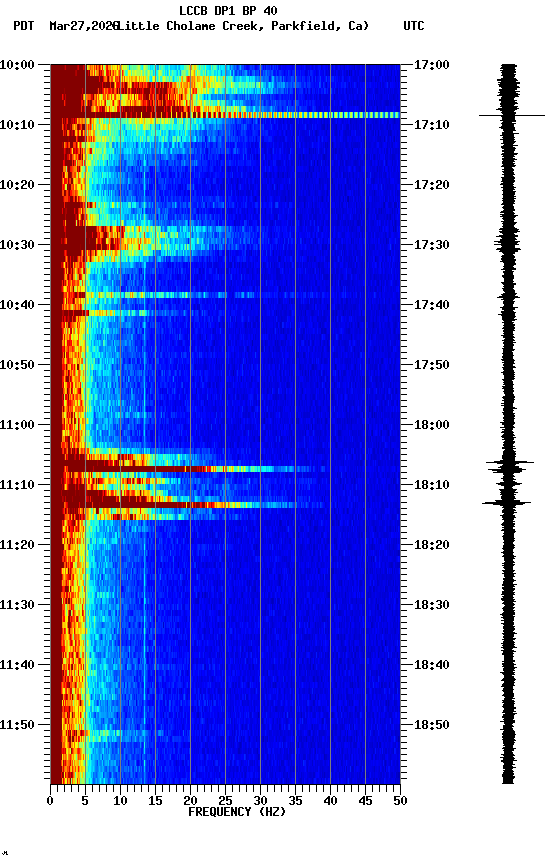552x864 pixels.
Task: Click the '25' frequency axis tick label
Action: pyautogui.click(x=225, y=801)
